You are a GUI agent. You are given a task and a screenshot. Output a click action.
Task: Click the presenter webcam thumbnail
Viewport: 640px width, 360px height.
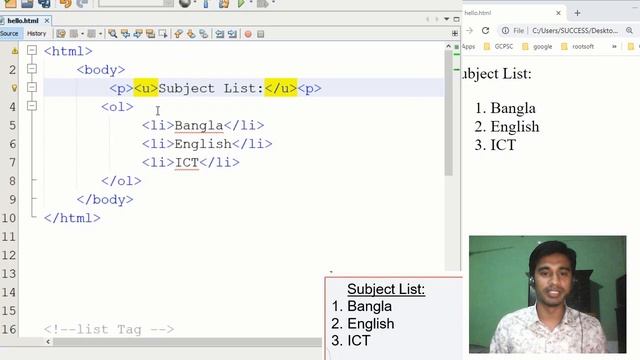pyautogui.click(x=547, y=294)
